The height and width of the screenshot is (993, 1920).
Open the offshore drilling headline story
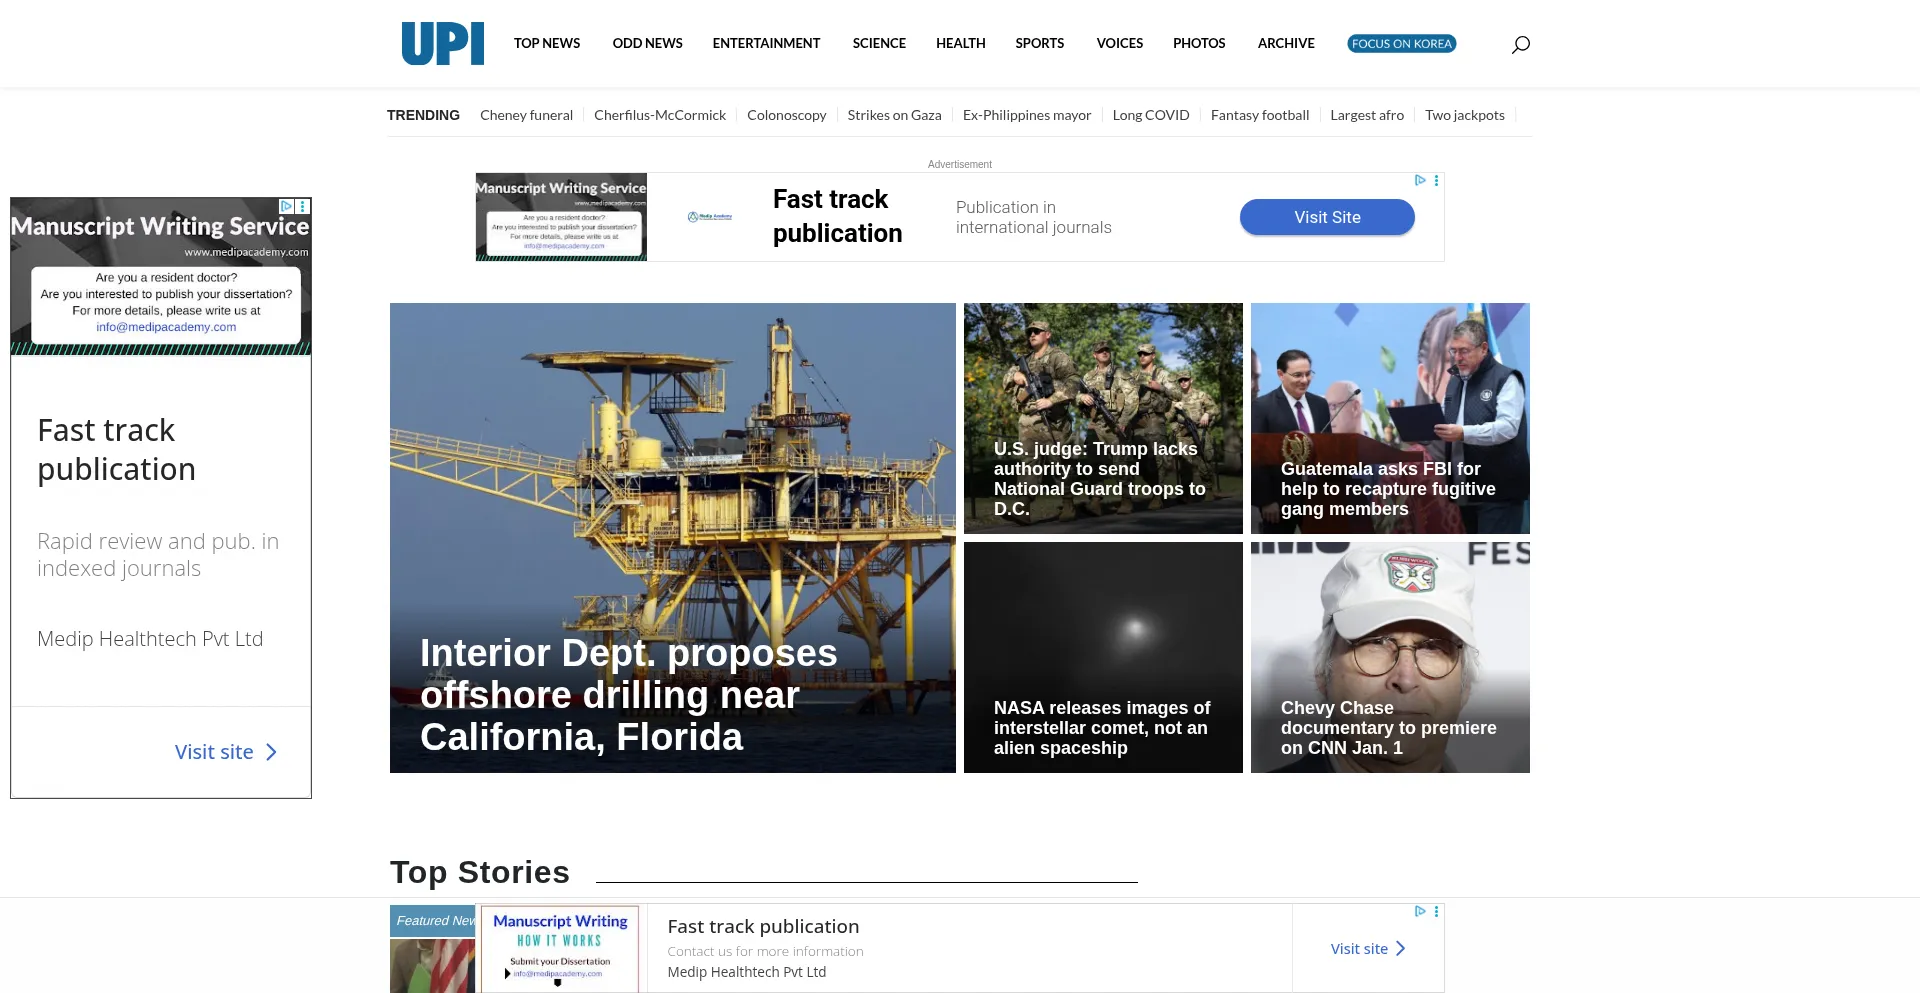click(x=628, y=694)
